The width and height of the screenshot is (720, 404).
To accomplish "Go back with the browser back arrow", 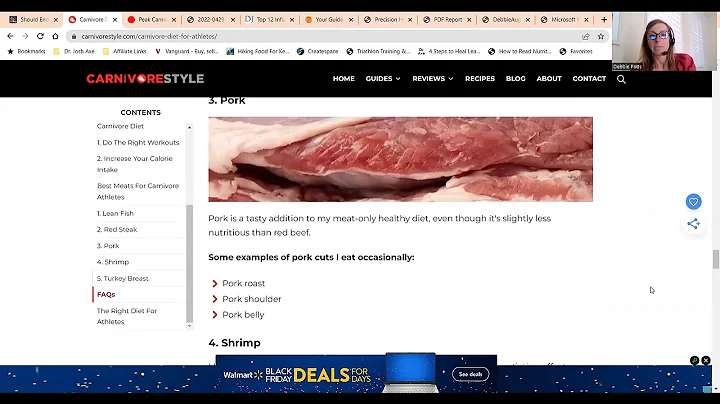I will pyautogui.click(x=10, y=36).
